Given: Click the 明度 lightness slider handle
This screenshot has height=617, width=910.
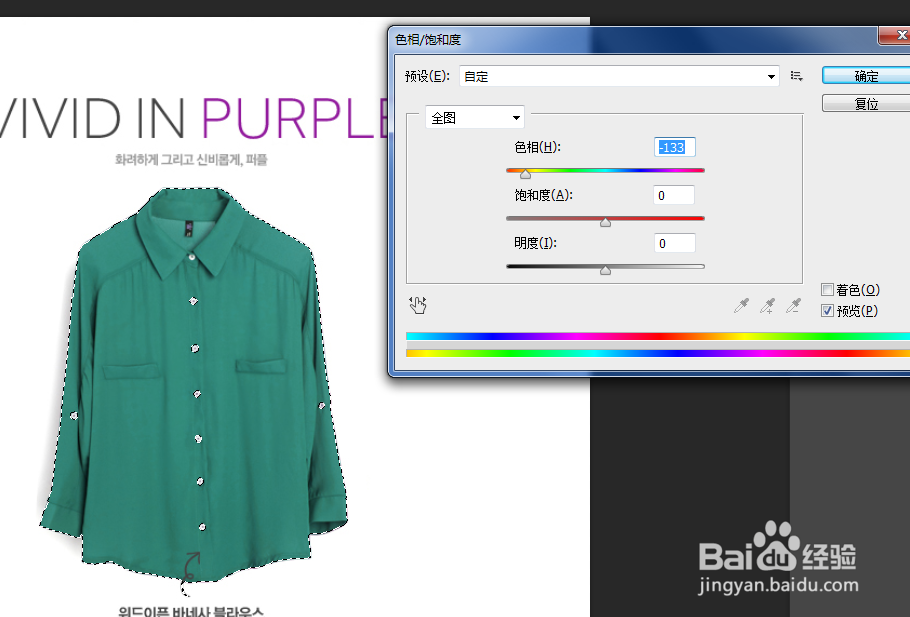Looking at the screenshot, I should [605, 269].
